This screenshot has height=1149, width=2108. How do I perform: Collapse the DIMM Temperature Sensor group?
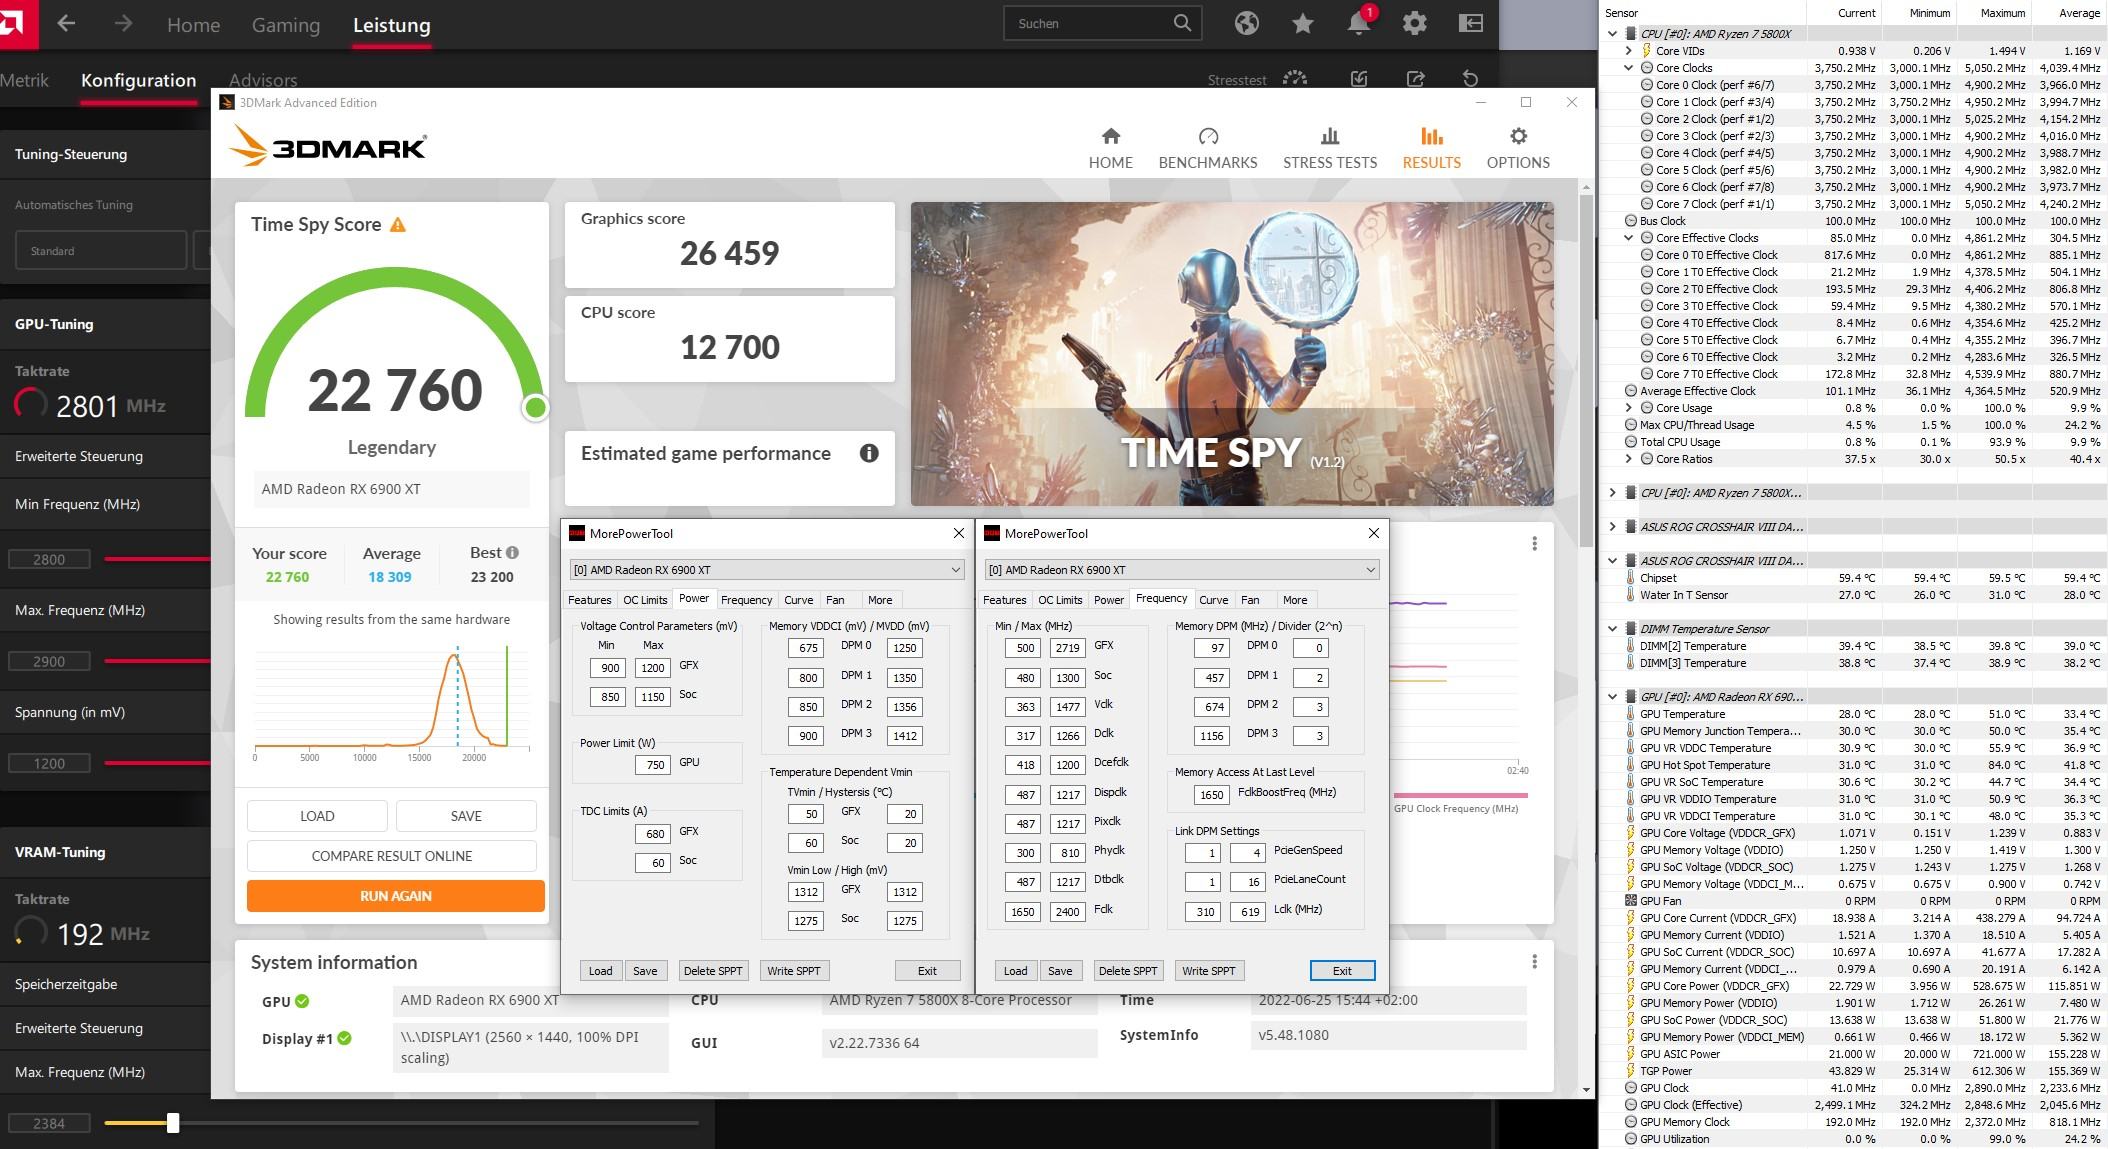pyautogui.click(x=1612, y=629)
